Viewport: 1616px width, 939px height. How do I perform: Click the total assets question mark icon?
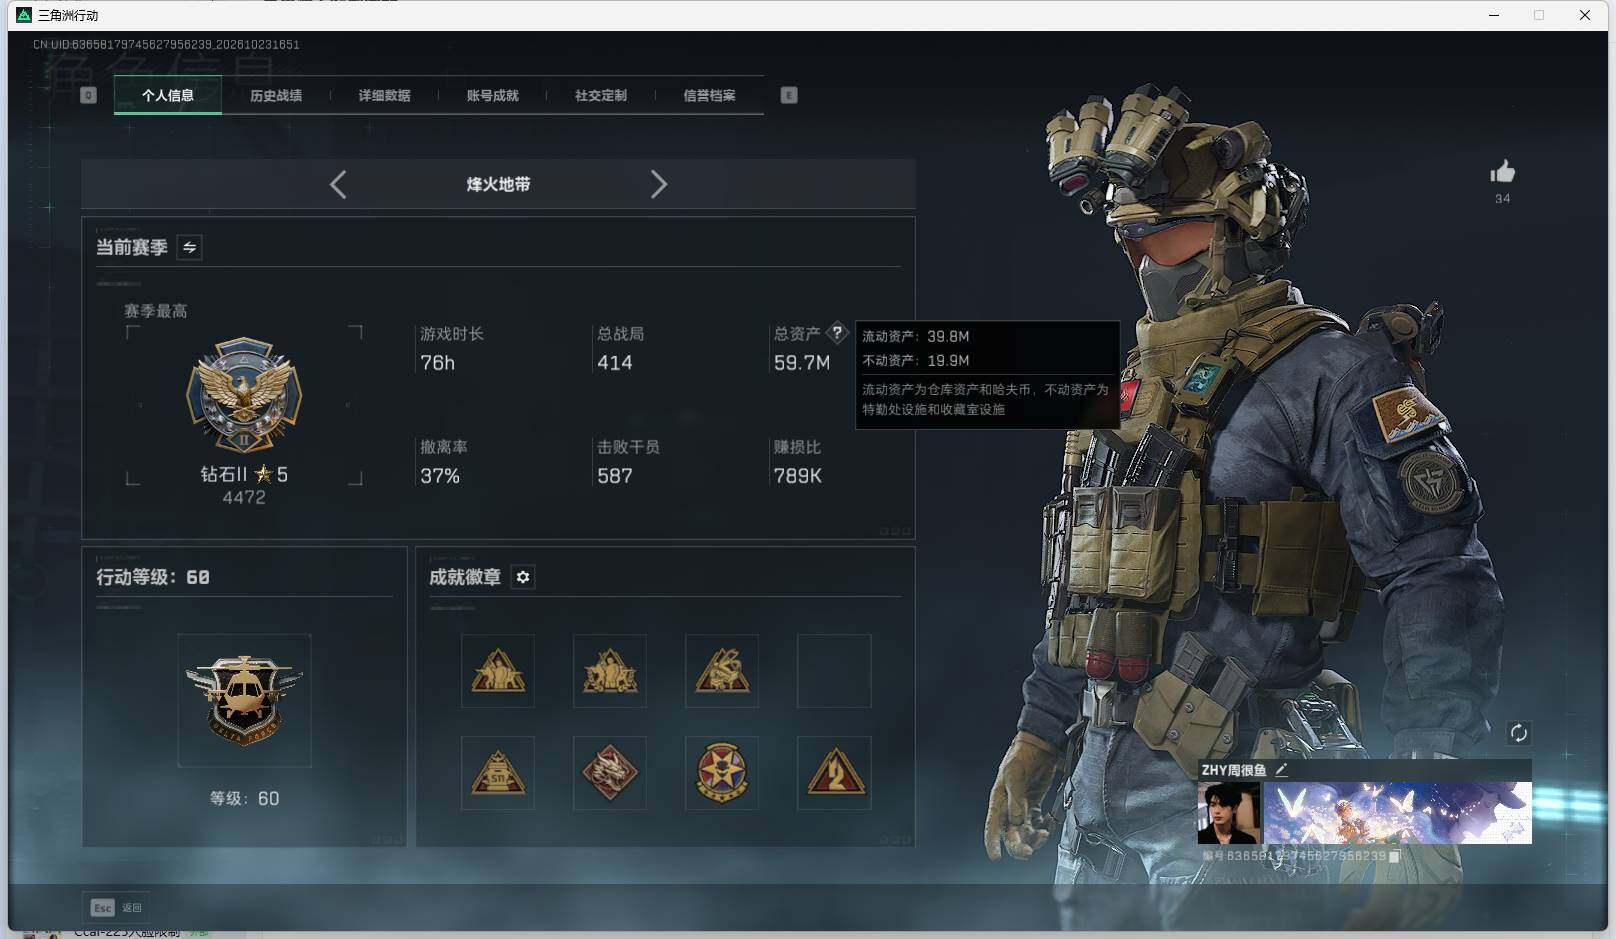(837, 333)
